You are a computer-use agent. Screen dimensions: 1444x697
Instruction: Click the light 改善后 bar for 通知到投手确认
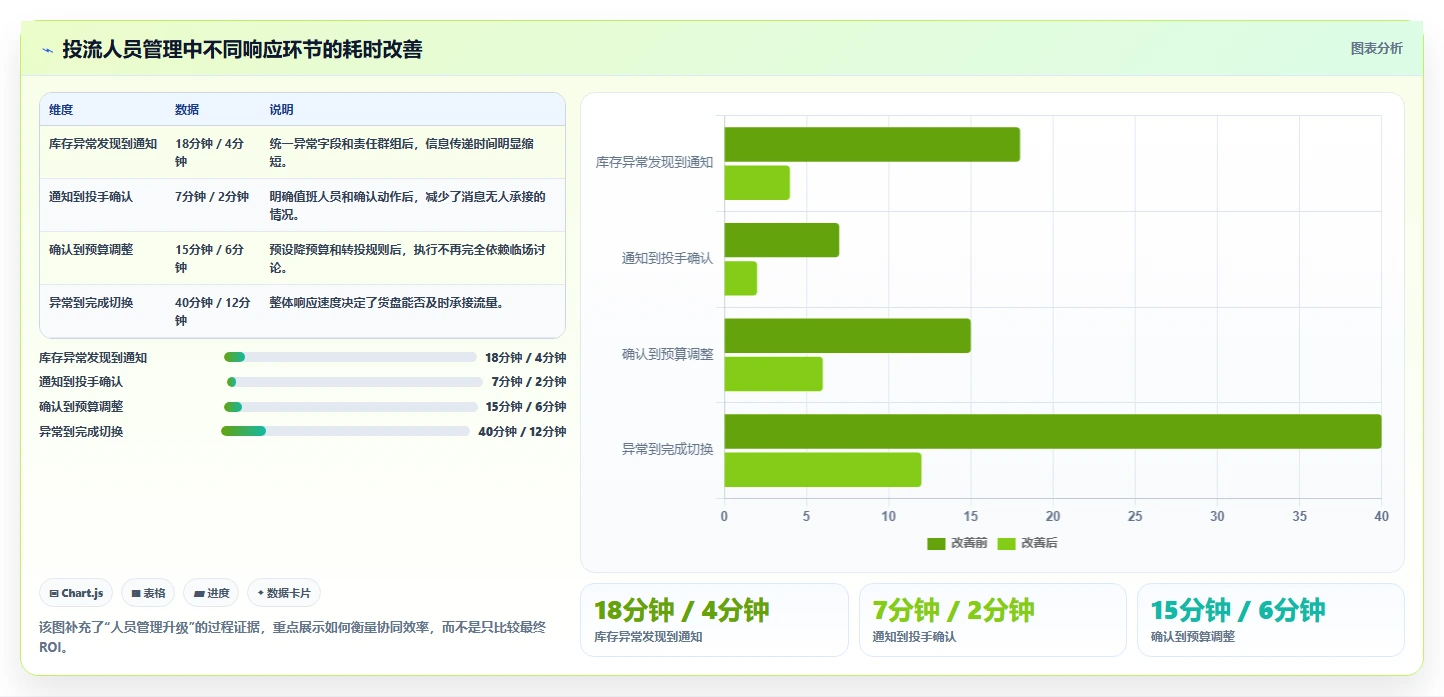pos(741,278)
